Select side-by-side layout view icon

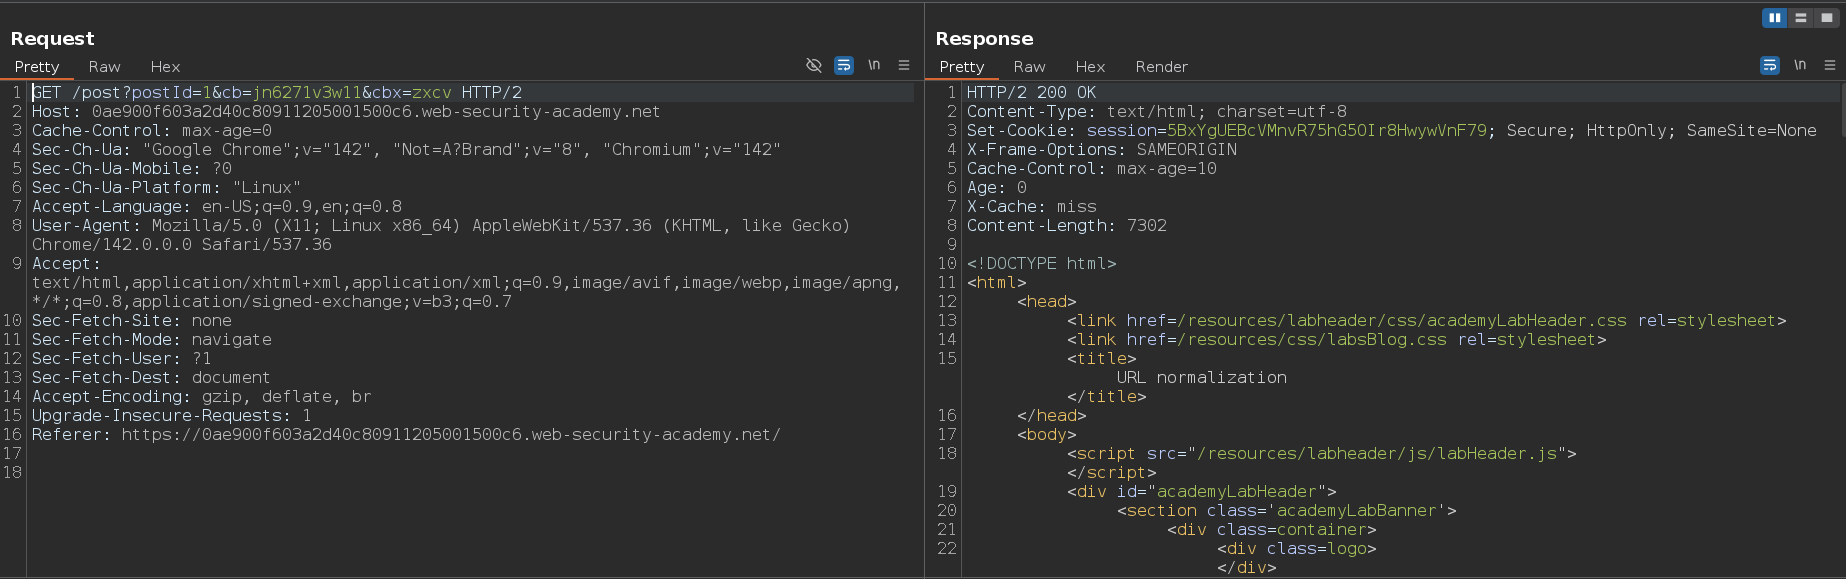click(1775, 18)
